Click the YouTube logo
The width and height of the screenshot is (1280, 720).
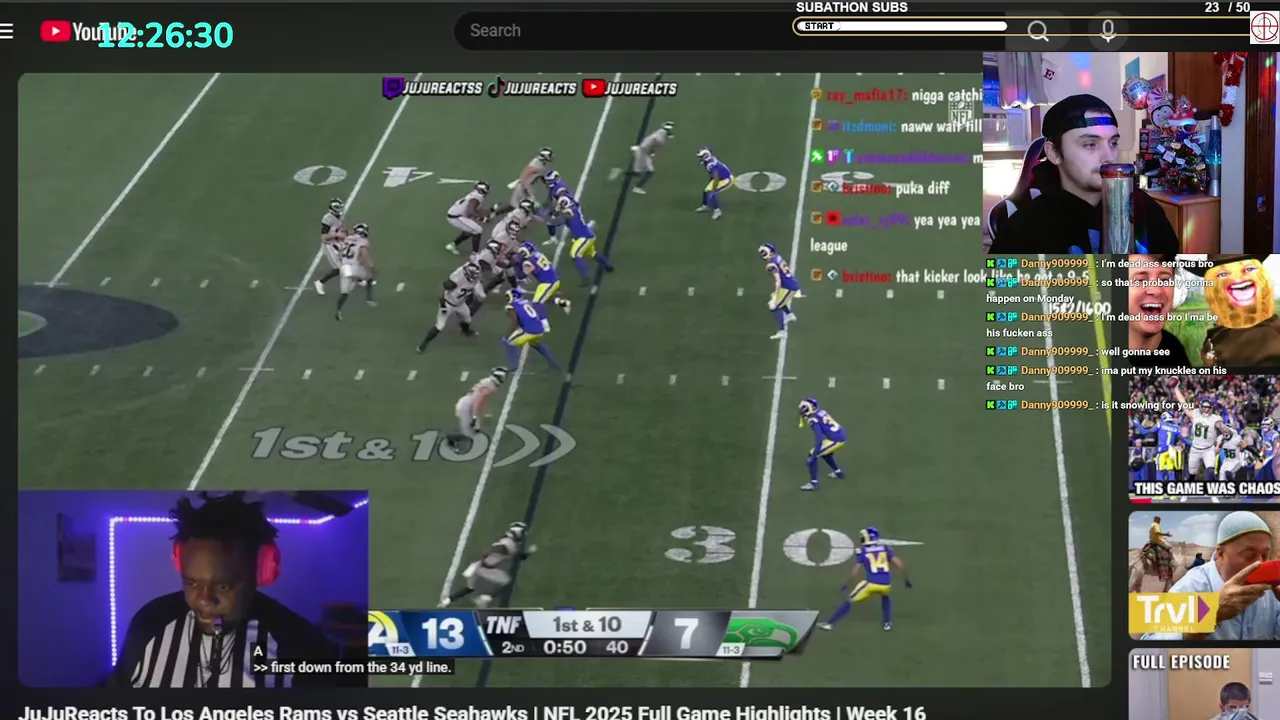coord(88,32)
